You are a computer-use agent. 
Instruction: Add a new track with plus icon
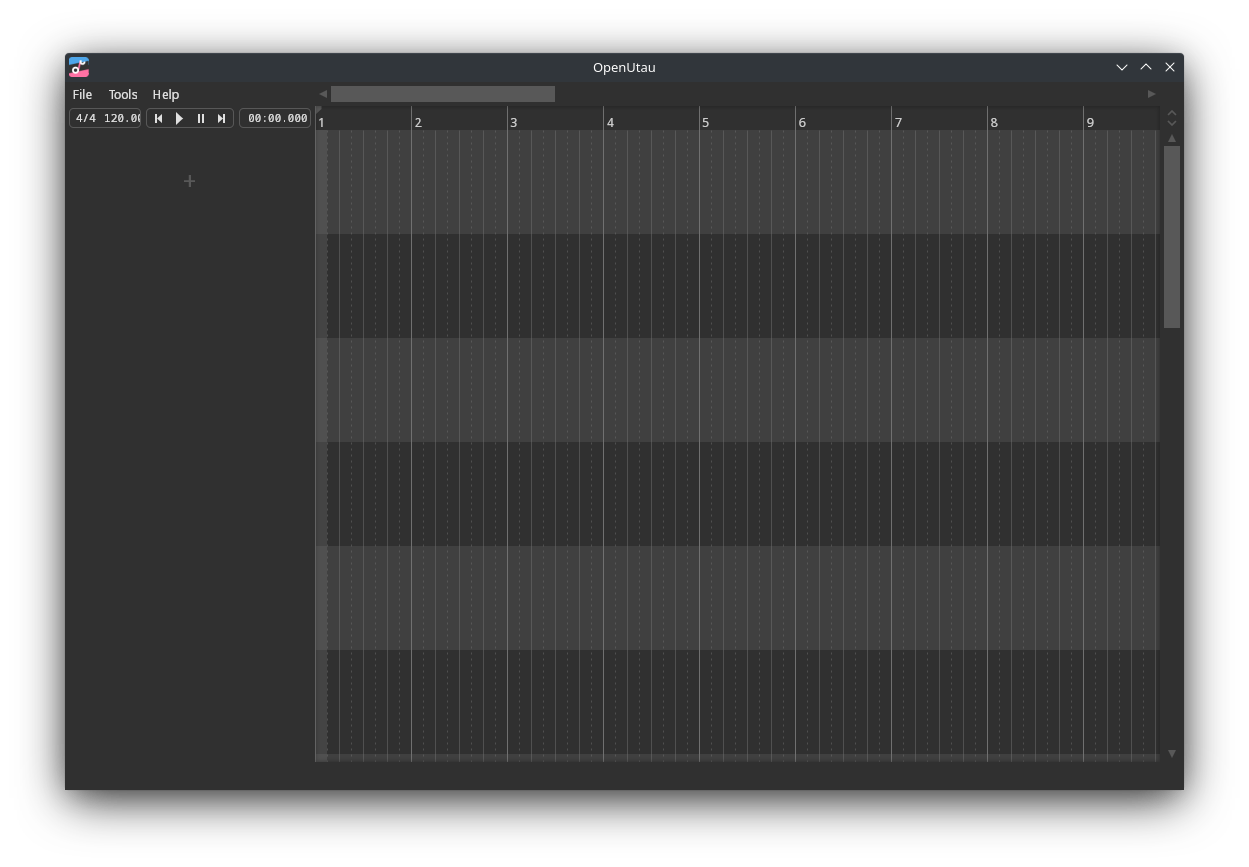[x=189, y=181]
